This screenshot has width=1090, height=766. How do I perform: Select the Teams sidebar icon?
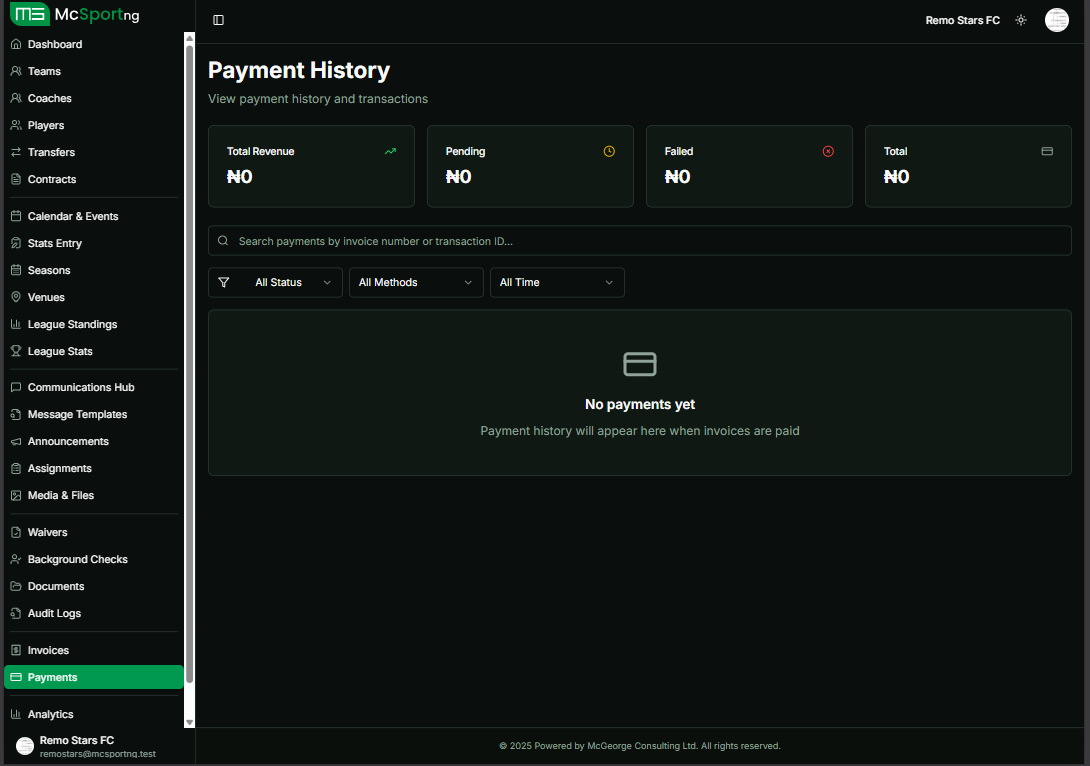pyautogui.click(x=15, y=71)
